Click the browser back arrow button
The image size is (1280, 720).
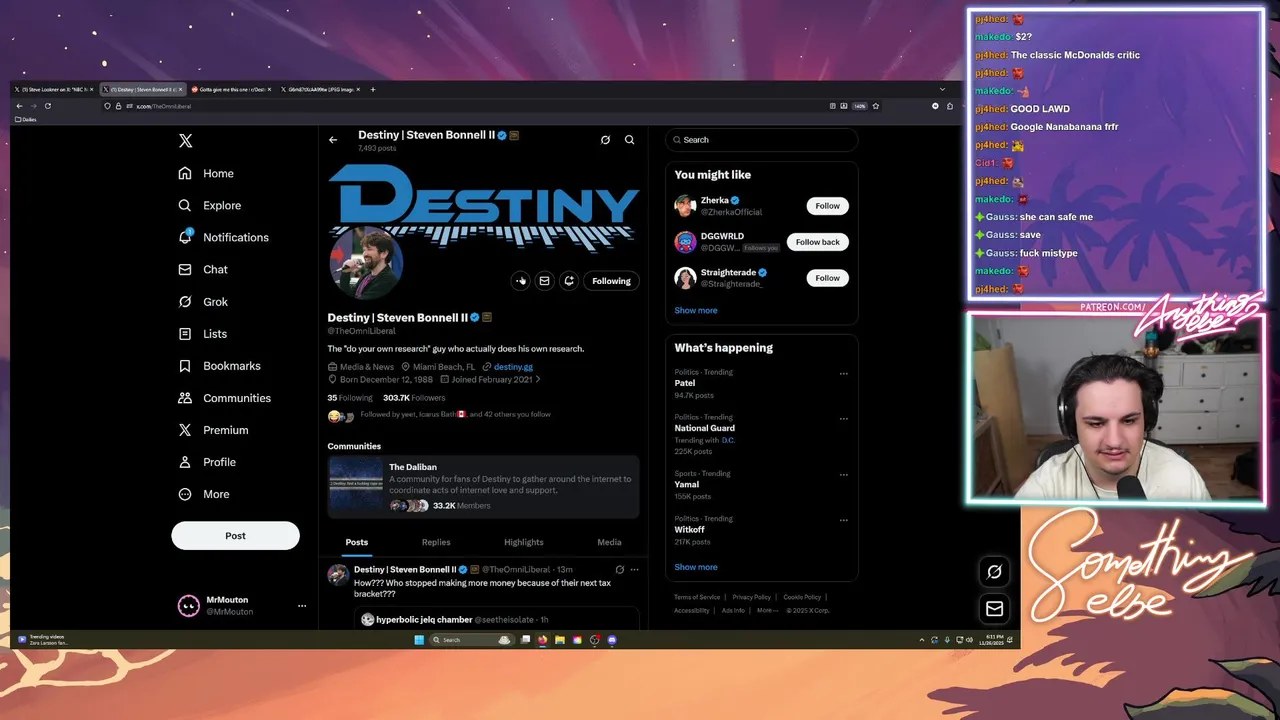tap(19, 106)
